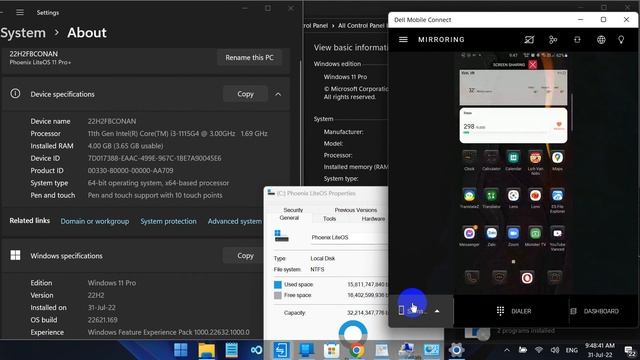Click the globe icon in Mirroring toolbar
The height and width of the screenshot is (360, 640).
click(601, 40)
